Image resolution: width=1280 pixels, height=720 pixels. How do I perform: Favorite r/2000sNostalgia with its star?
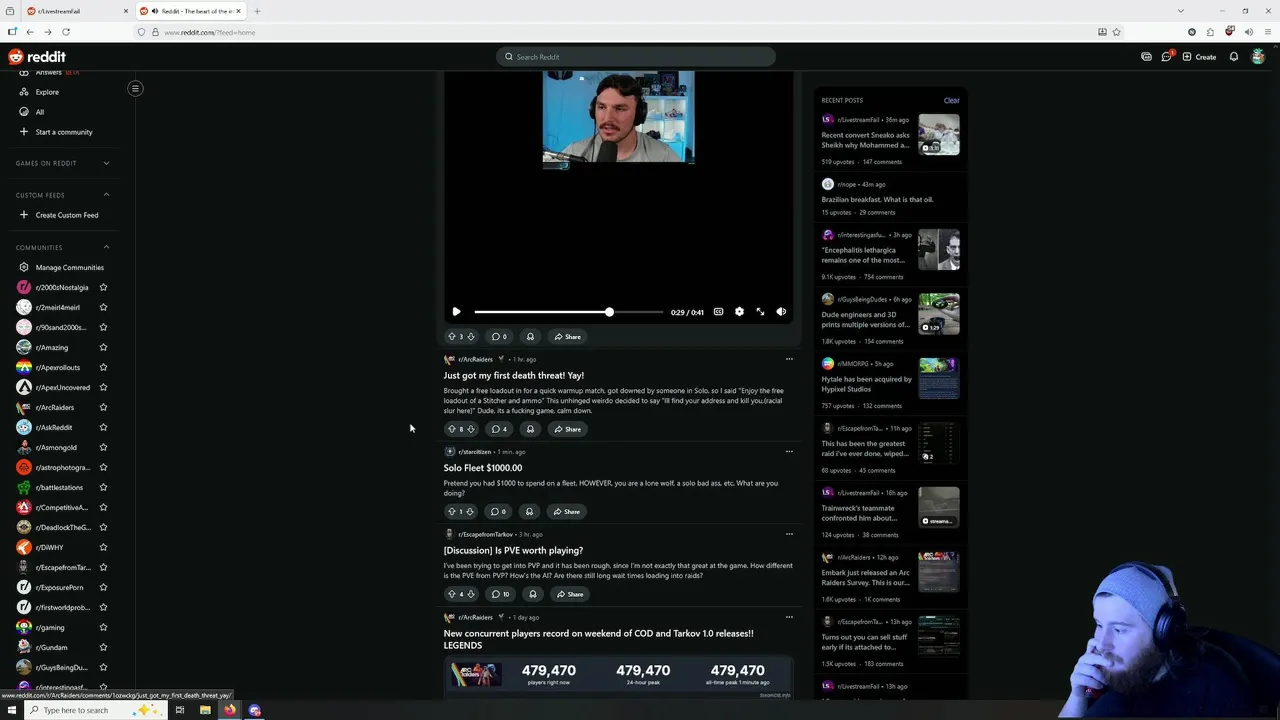103,287
